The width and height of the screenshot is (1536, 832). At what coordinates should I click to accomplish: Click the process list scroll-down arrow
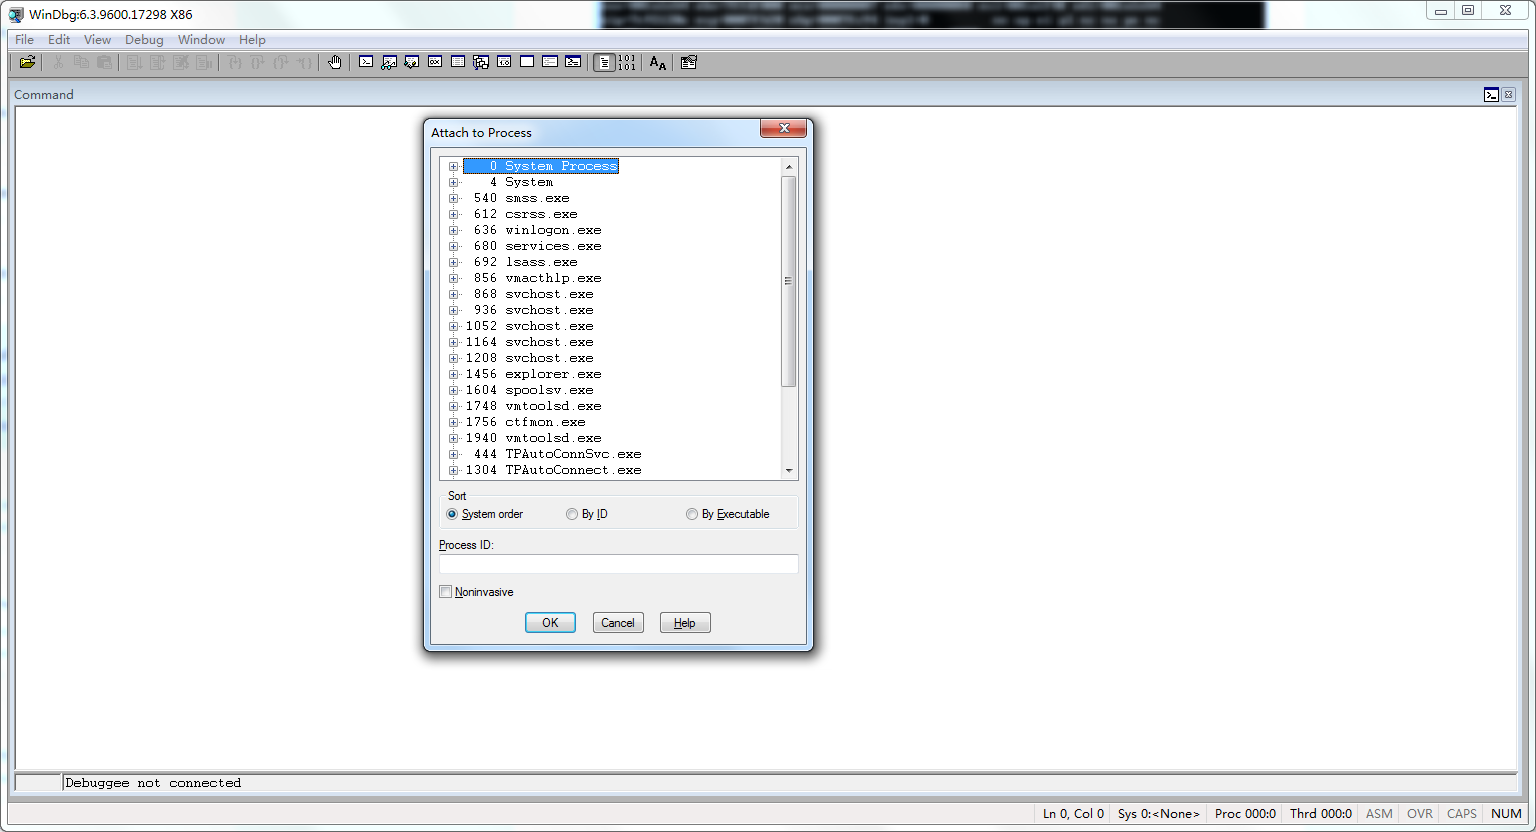pos(788,470)
